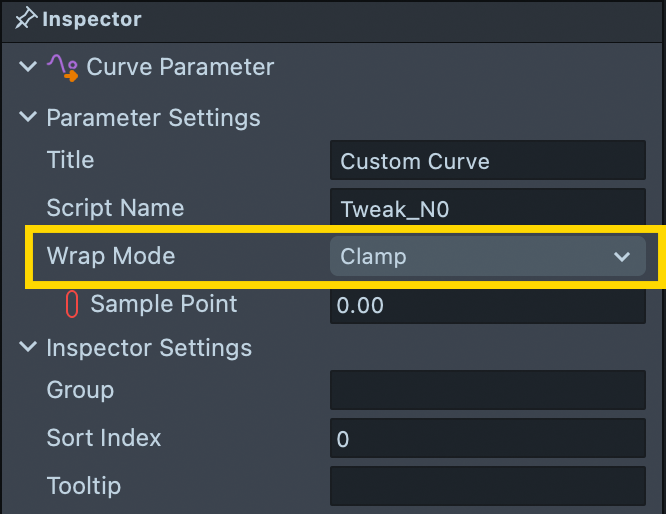The image size is (666, 514).
Task: Click the Script Name field Tweak_N0
Action: click(487, 209)
